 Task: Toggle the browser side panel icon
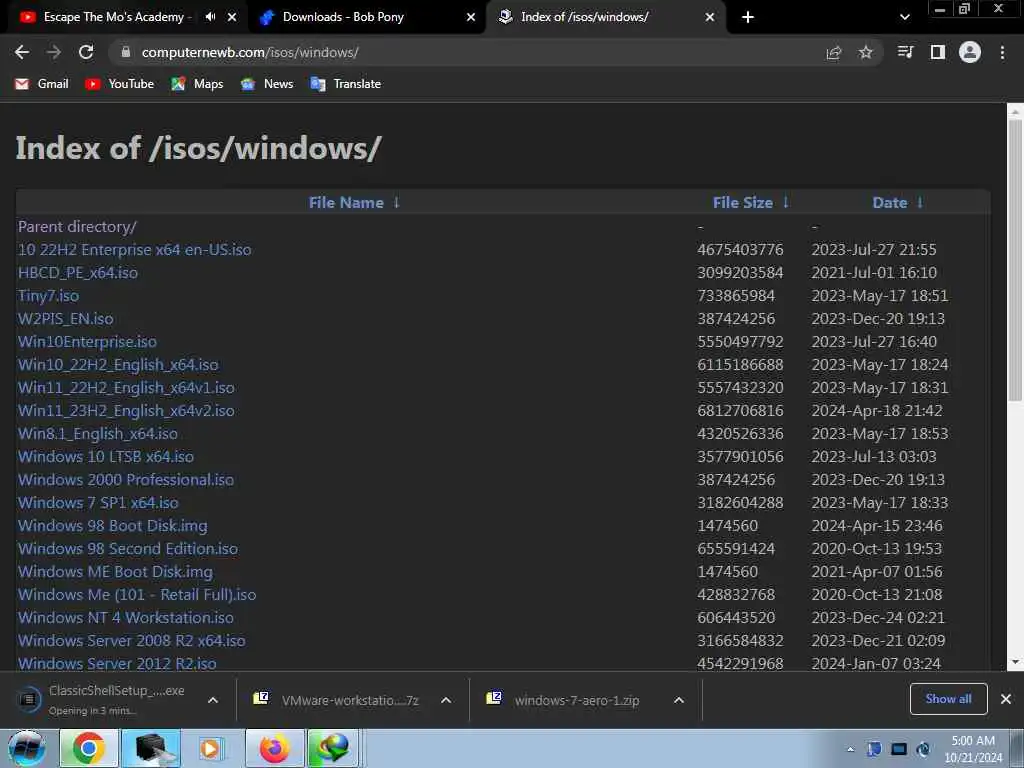(x=938, y=52)
